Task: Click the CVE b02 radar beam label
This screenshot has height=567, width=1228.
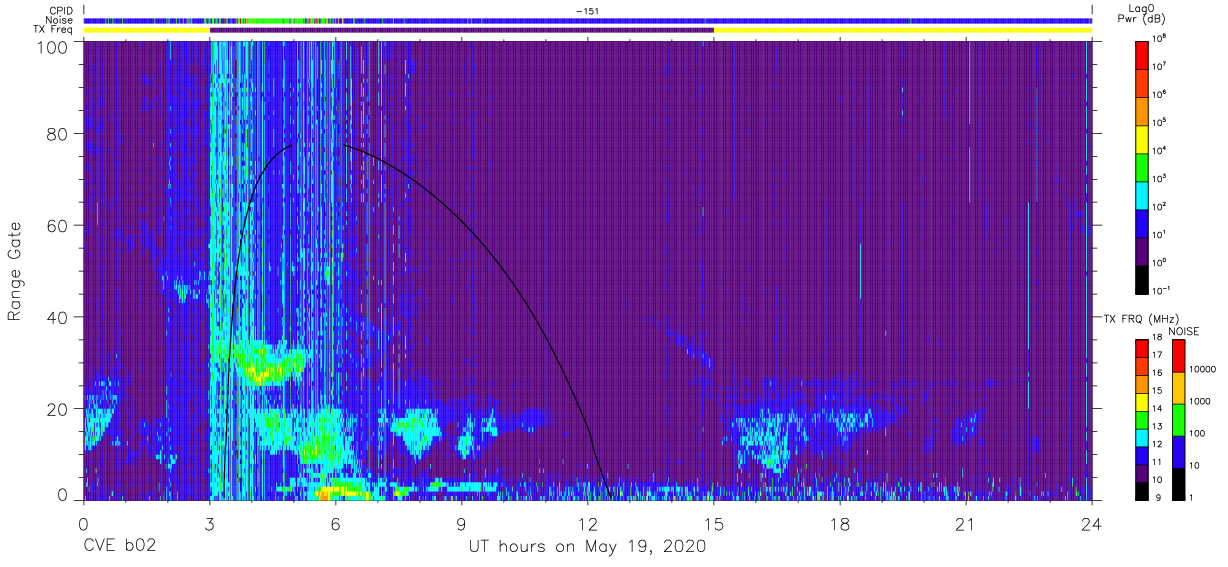Action: (118, 547)
